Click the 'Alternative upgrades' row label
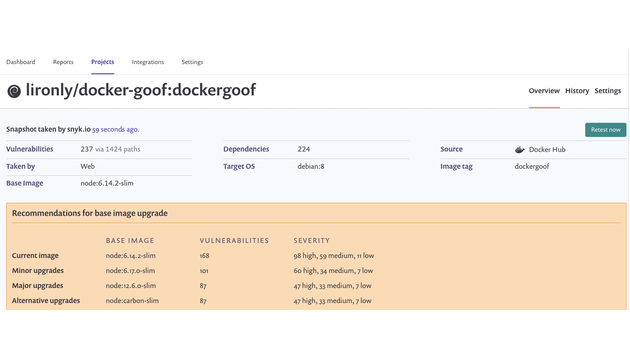Image resolution: width=630 pixels, height=360 pixels. [x=46, y=301]
